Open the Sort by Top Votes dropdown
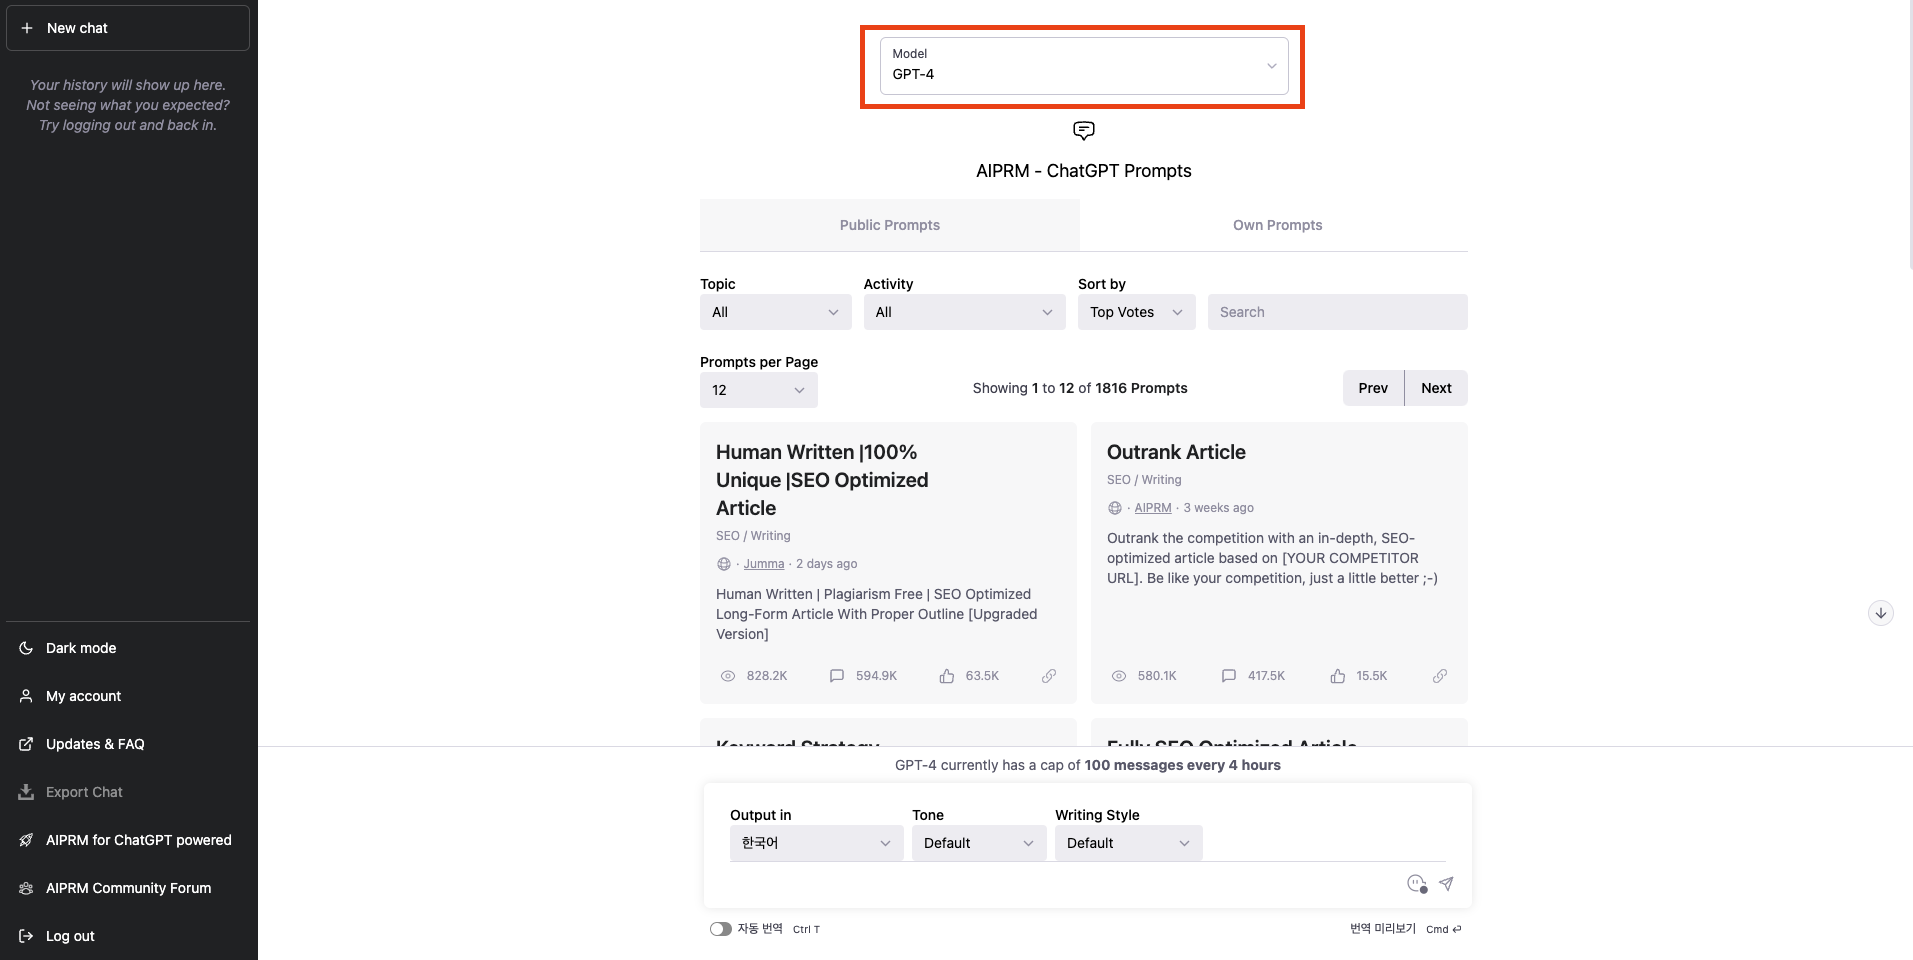 (x=1136, y=312)
